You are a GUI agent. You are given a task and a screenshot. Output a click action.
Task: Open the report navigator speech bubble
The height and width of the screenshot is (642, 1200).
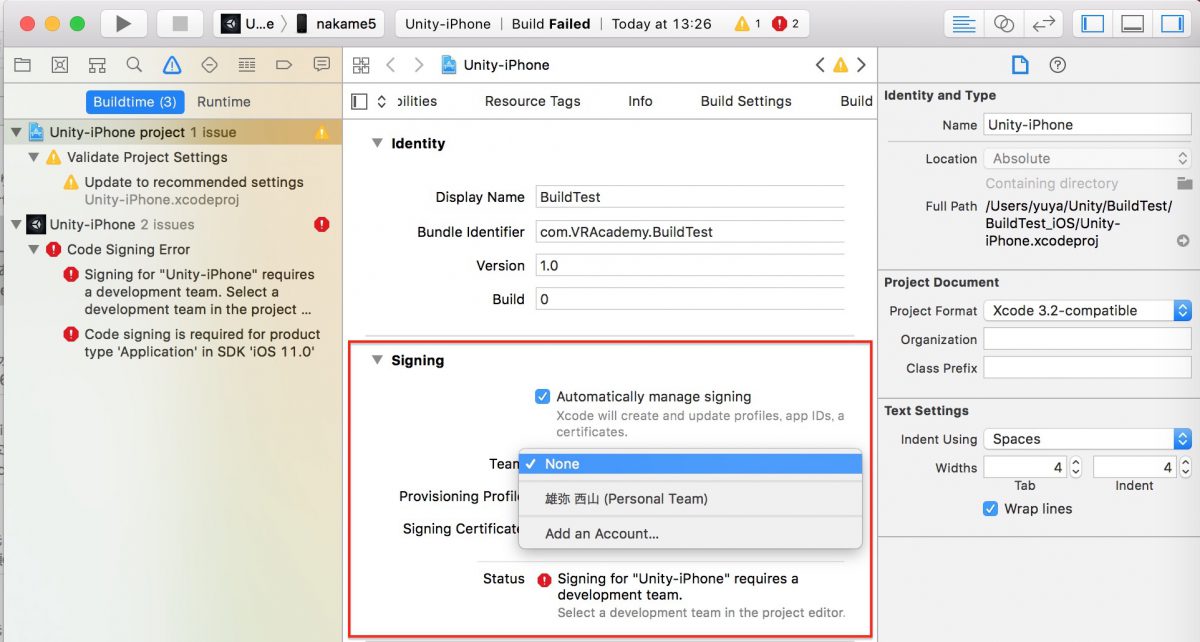(321, 65)
